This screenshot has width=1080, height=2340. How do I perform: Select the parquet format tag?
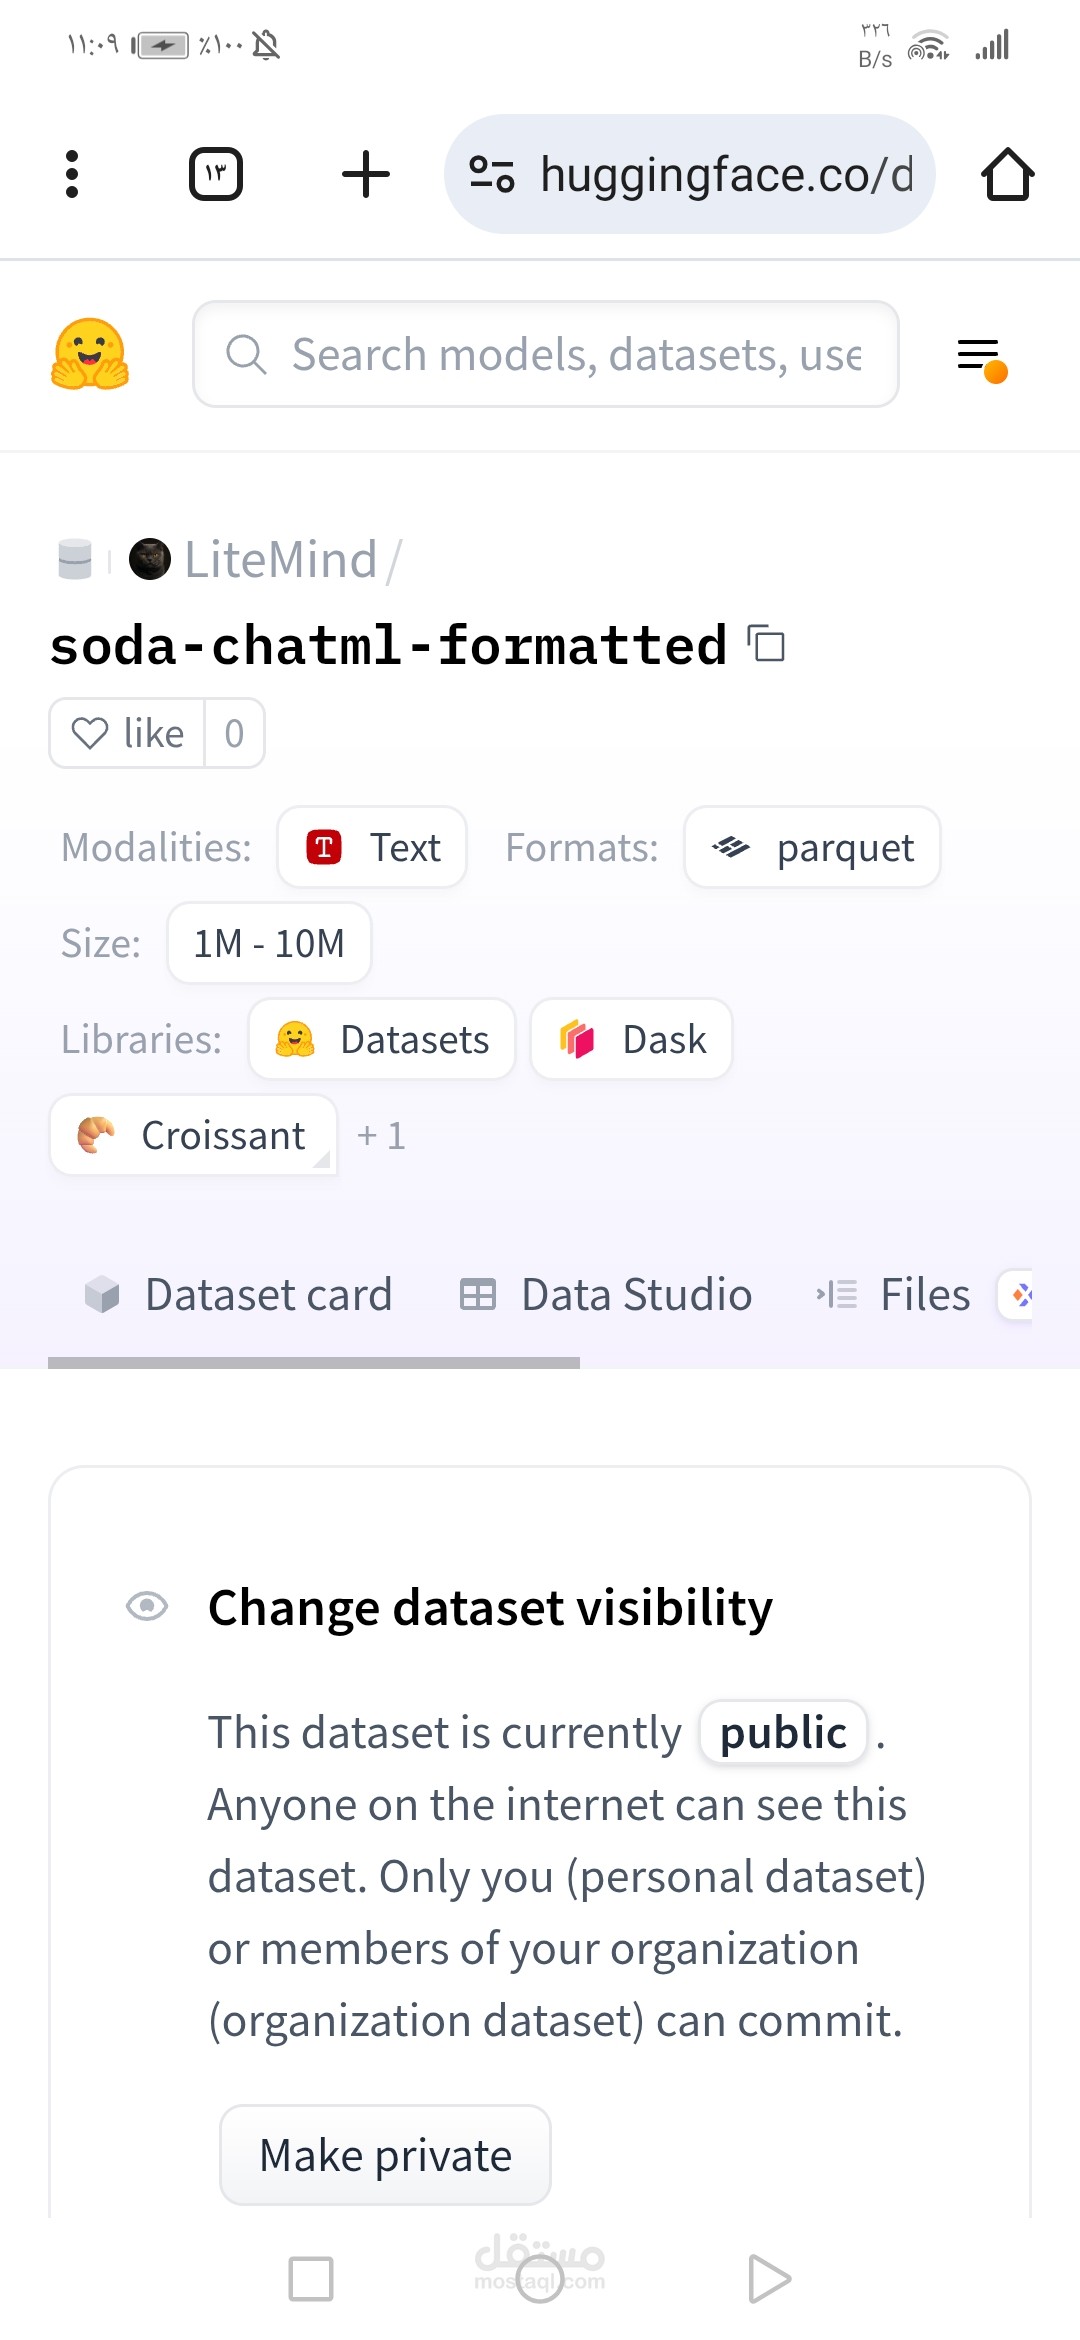812,848
